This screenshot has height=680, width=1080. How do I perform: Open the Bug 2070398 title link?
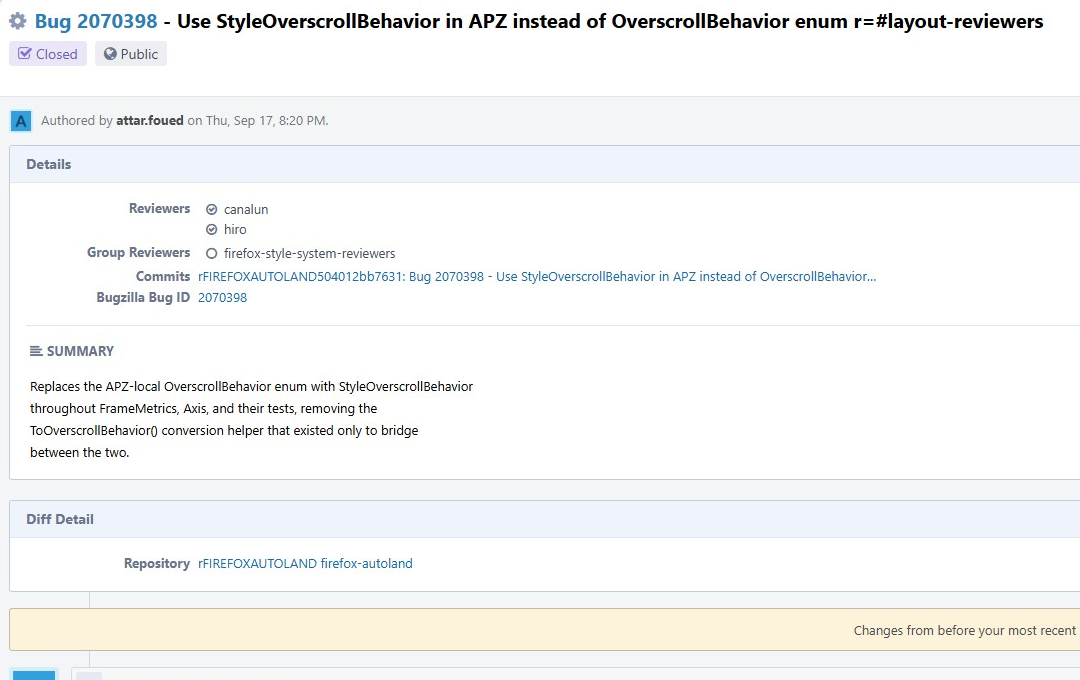(96, 21)
